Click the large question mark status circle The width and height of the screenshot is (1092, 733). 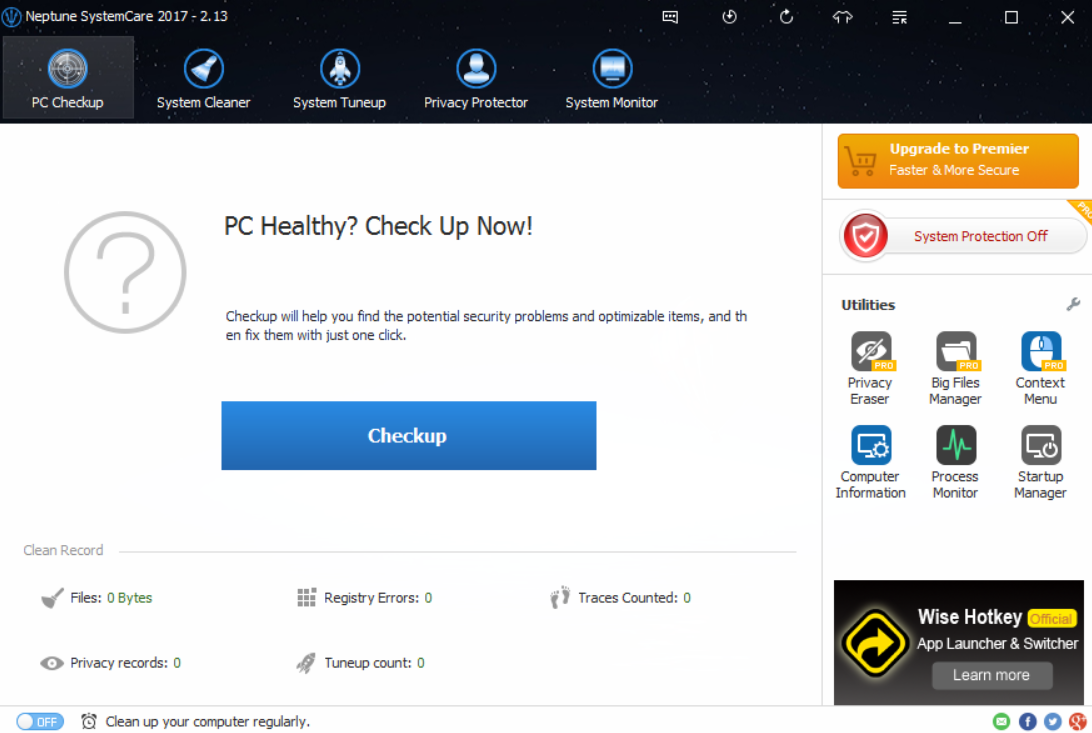tap(125, 272)
